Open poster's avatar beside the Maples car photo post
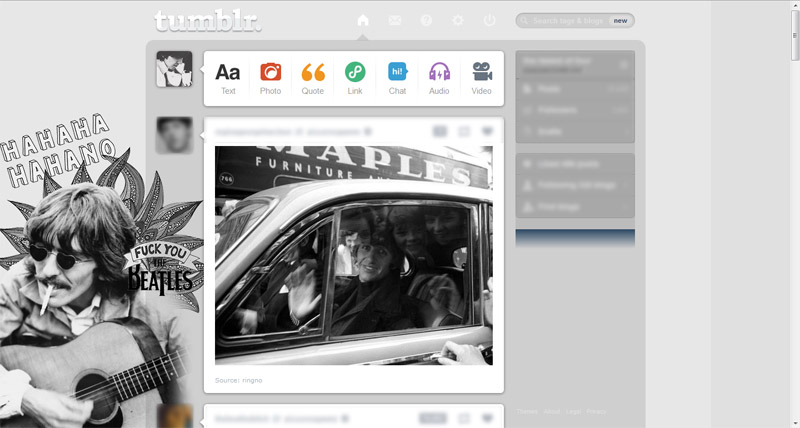 click(174, 135)
